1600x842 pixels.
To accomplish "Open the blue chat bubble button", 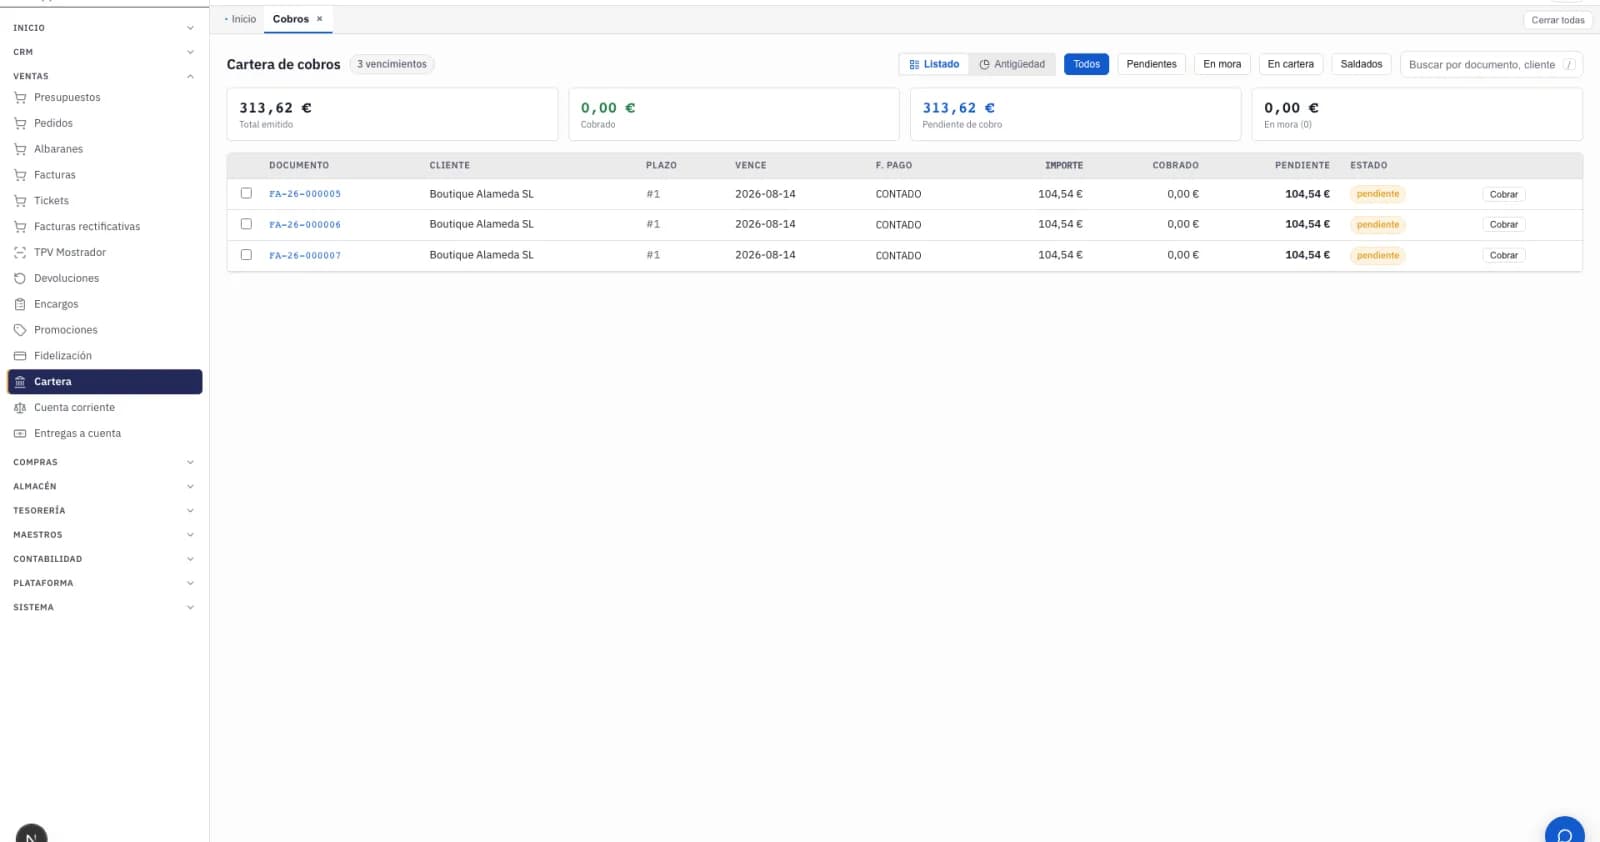I will [1564, 831].
